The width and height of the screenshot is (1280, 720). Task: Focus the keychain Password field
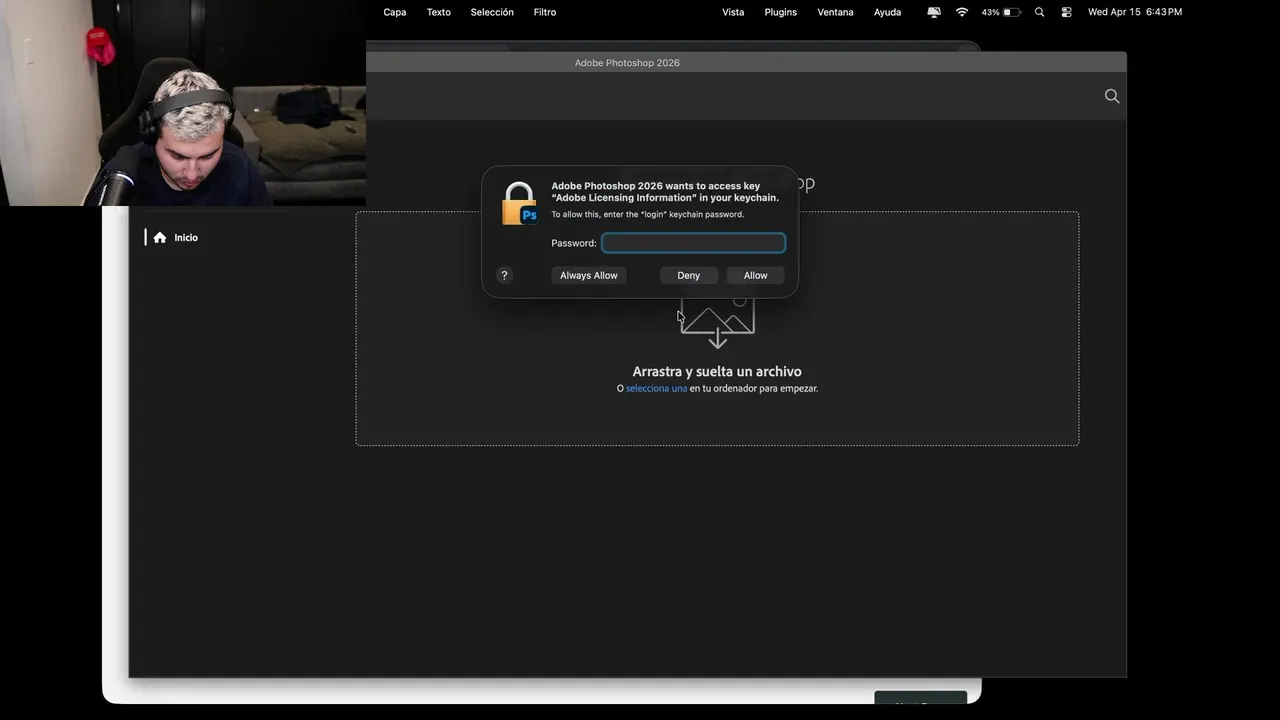693,243
